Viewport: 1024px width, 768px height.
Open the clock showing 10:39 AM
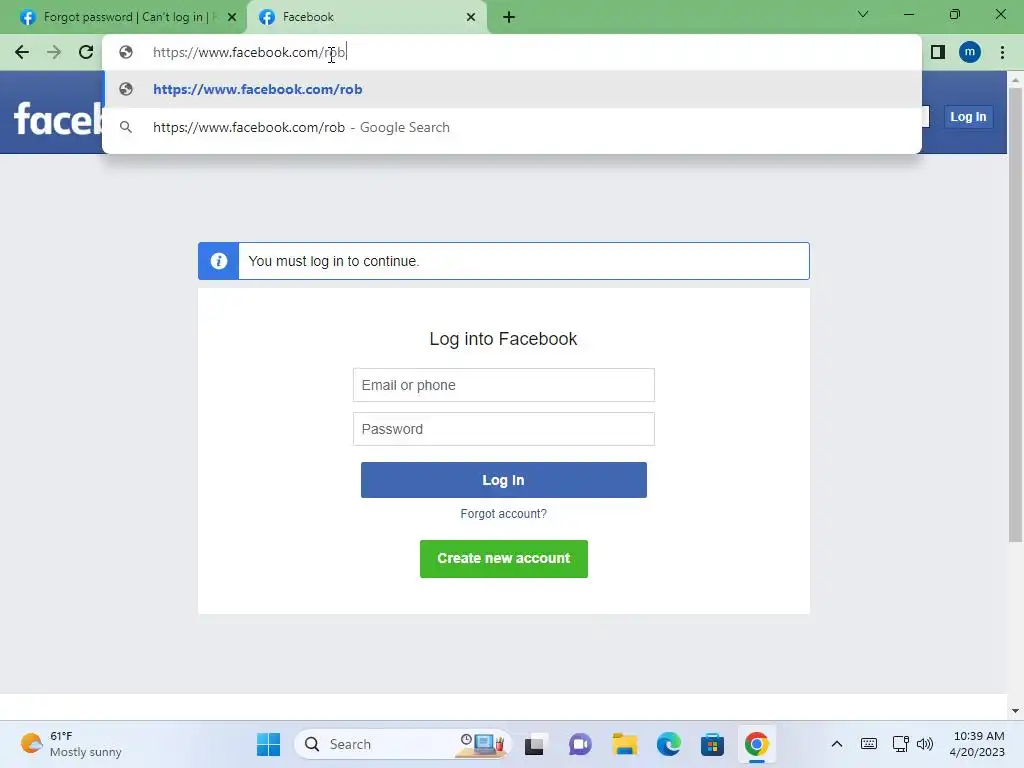(977, 744)
